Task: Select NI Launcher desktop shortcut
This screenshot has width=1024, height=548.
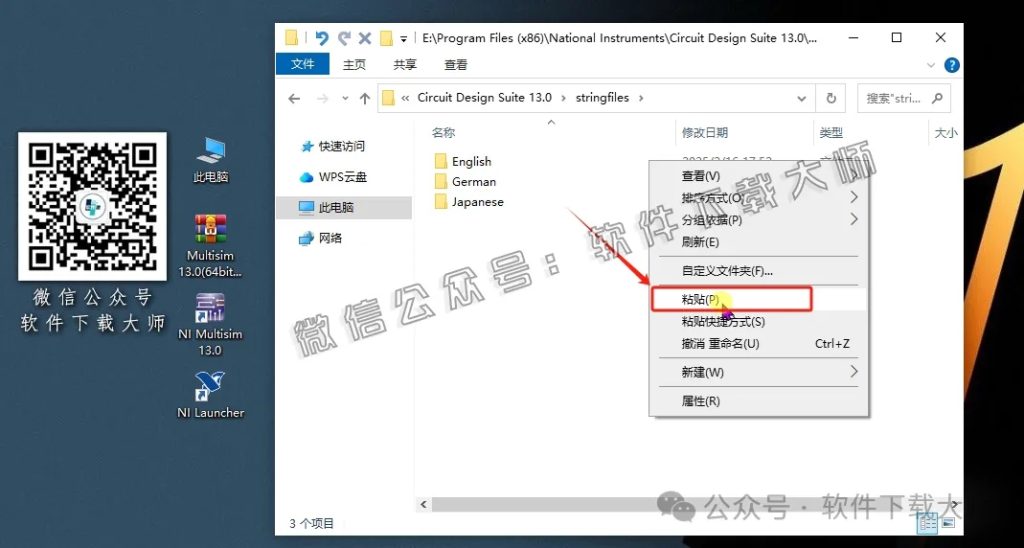Action: click(210, 395)
